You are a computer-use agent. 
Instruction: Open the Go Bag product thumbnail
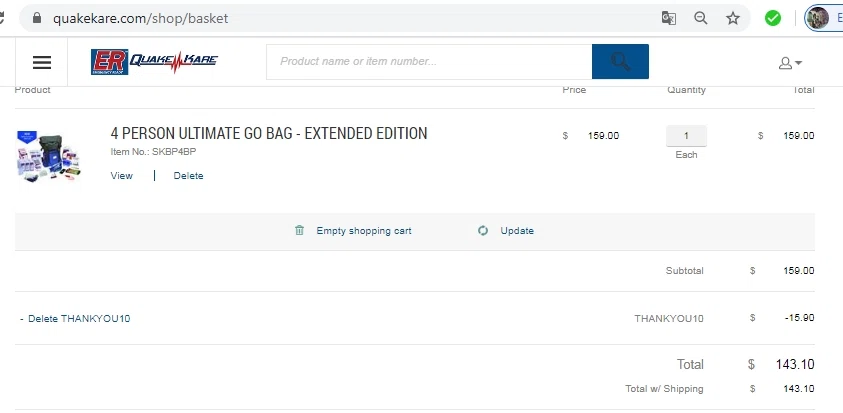47,155
